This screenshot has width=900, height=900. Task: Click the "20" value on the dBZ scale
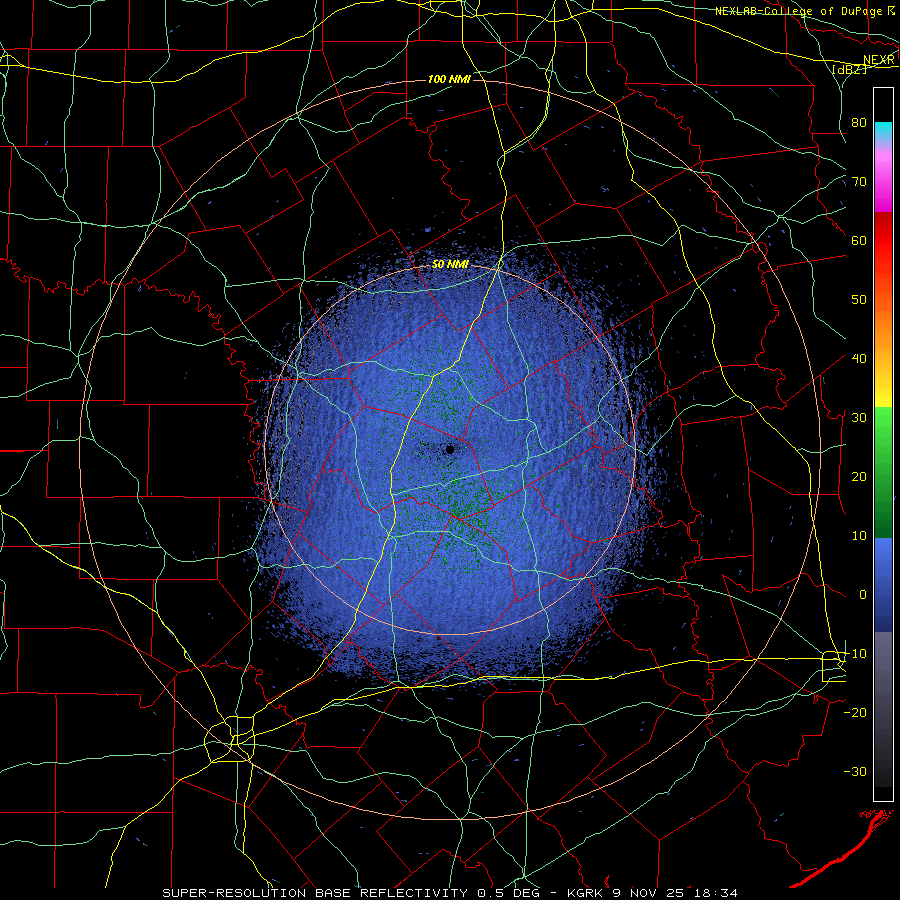point(859,476)
